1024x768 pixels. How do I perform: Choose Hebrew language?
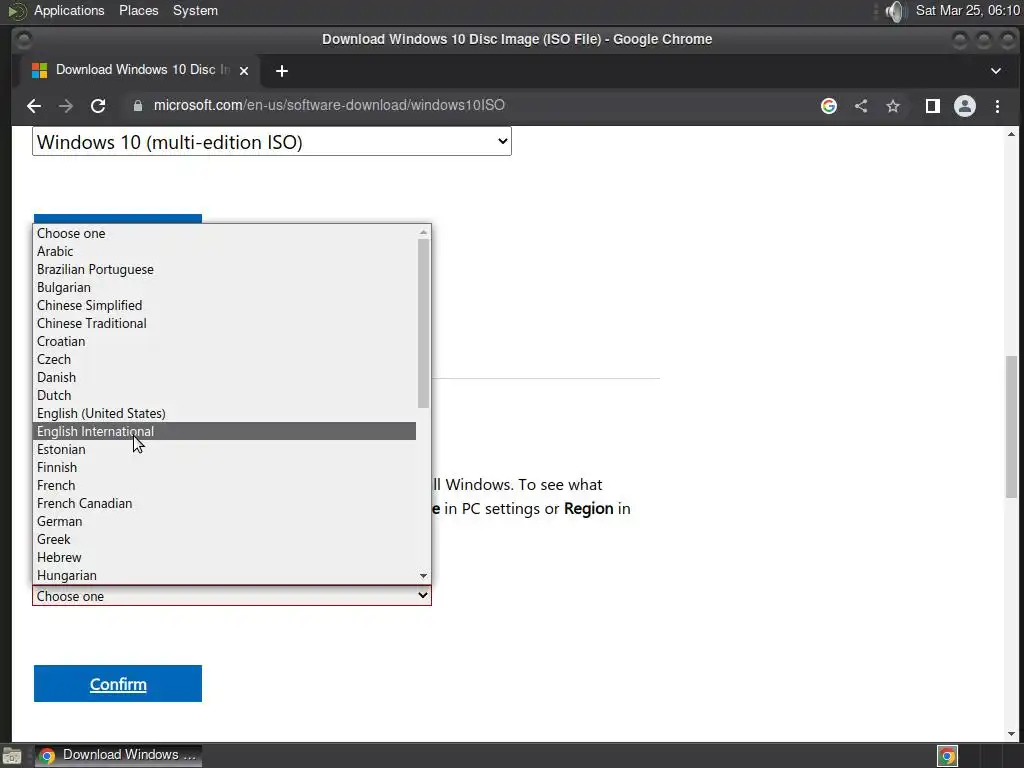[224, 557]
